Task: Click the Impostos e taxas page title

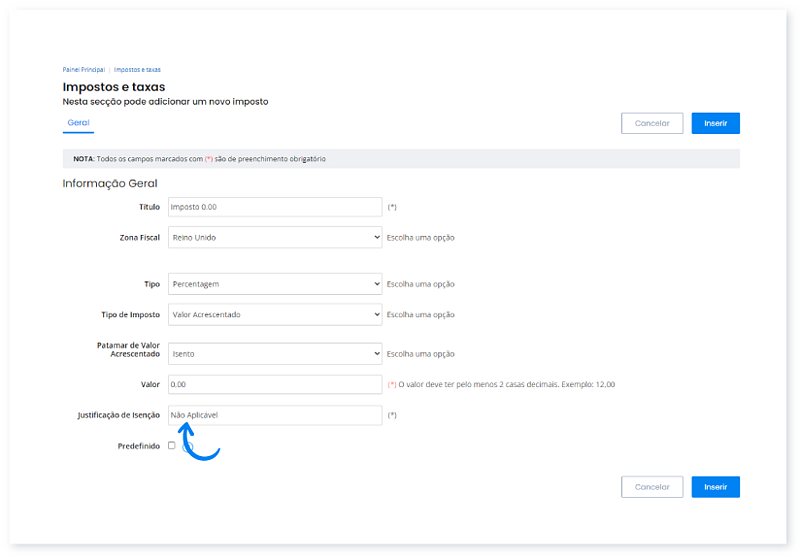Action: tap(114, 87)
